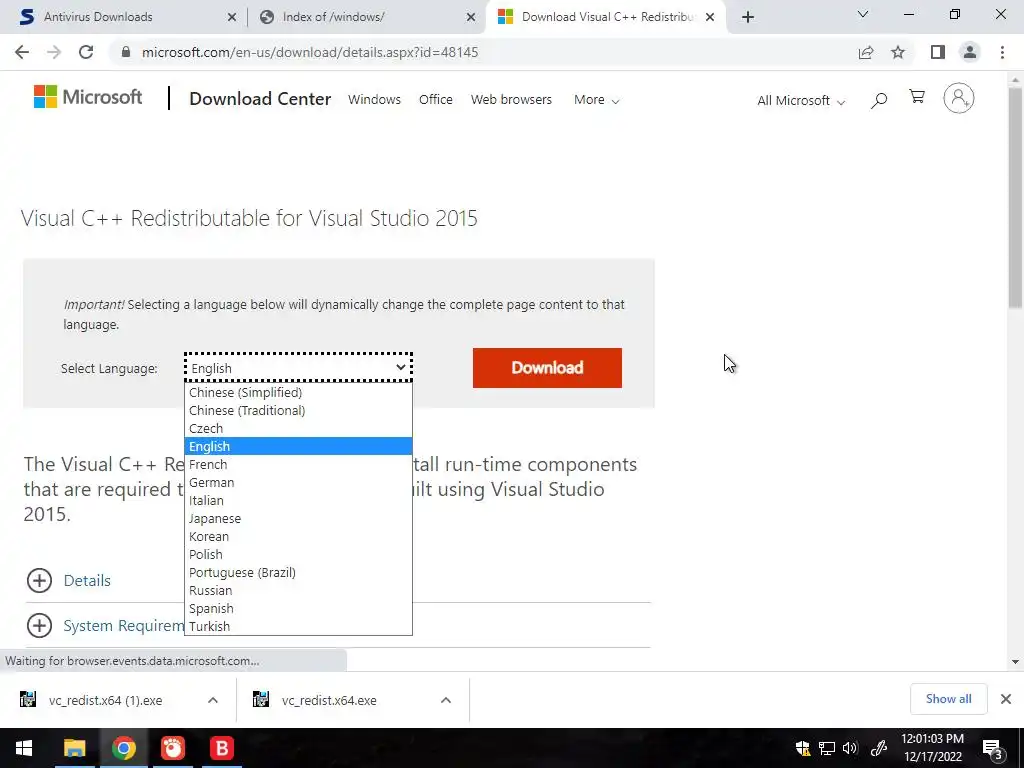Open the notification center icon

click(x=992, y=749)
